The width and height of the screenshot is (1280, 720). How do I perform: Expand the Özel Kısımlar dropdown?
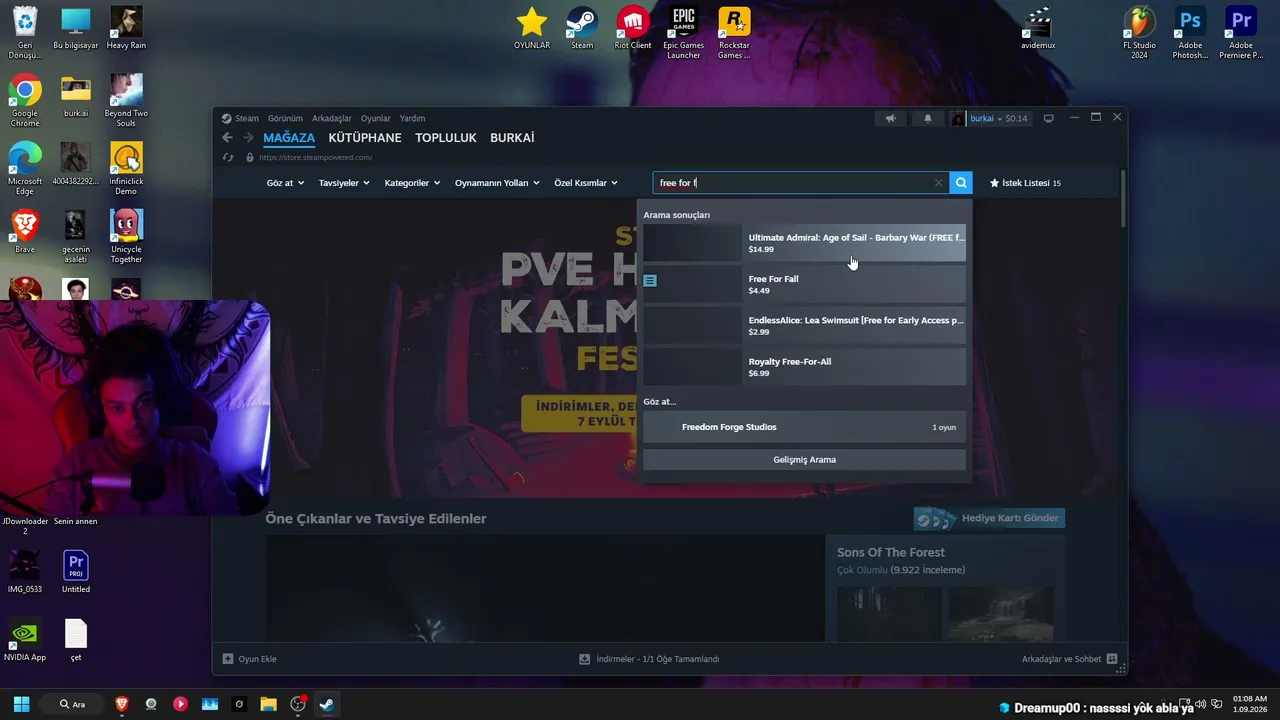coord(586,183)
